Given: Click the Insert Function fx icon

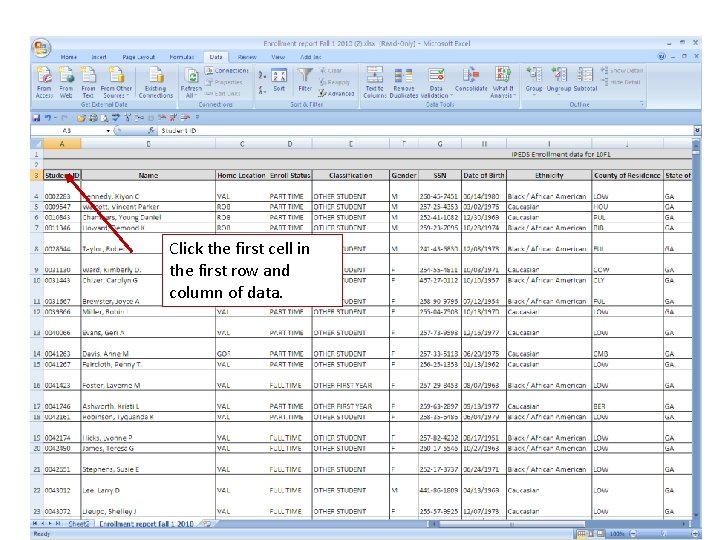Looking at the screenshot, I should [x=151, y=131].
